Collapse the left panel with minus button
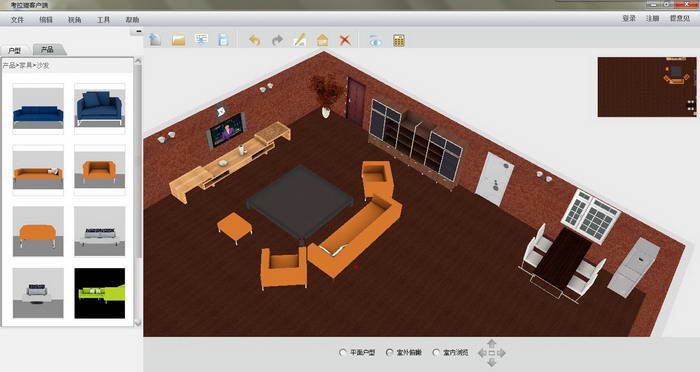Image resolution: width=700 pixels, height=372 pixels. [138, 31]
